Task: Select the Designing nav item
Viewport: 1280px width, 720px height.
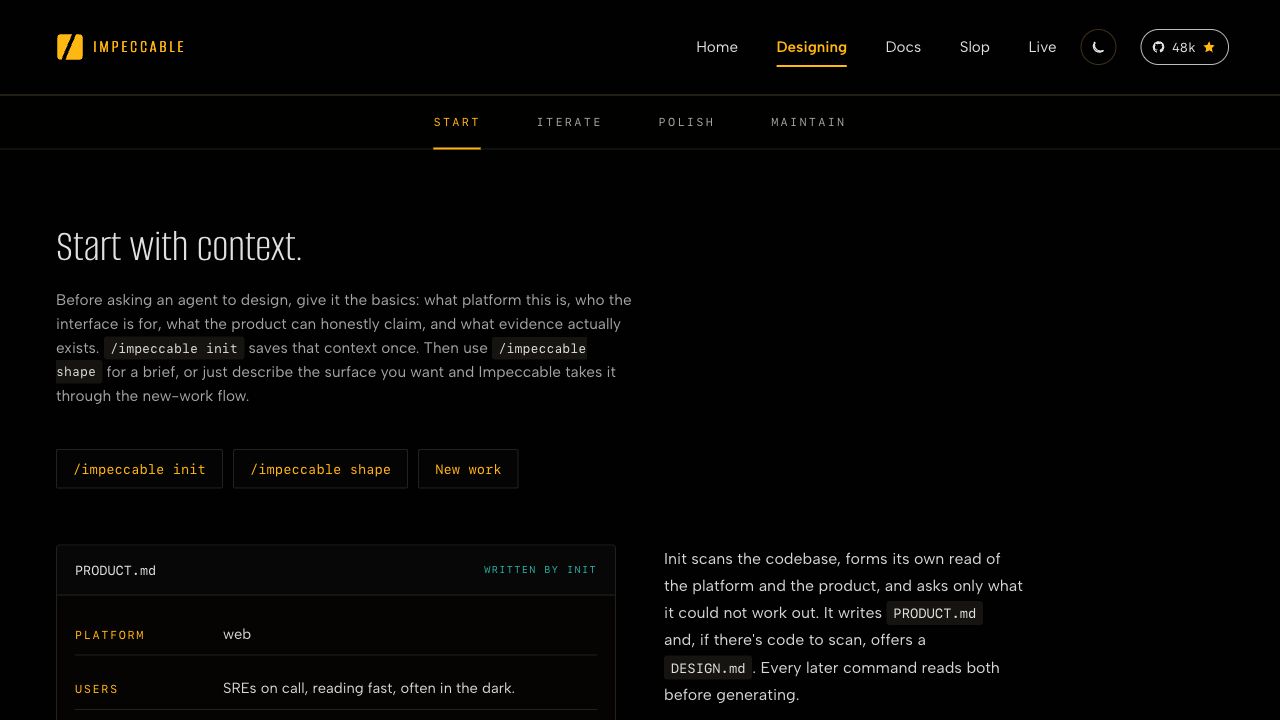Action: coord(812,47)
